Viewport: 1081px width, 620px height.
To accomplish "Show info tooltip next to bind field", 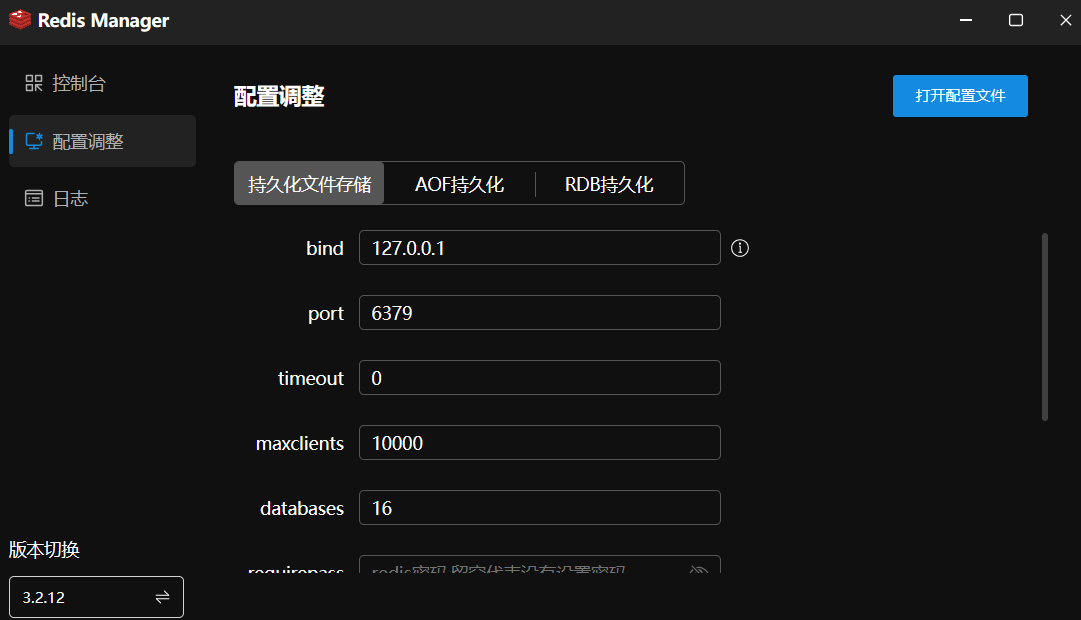I will [x=740, y=248].
